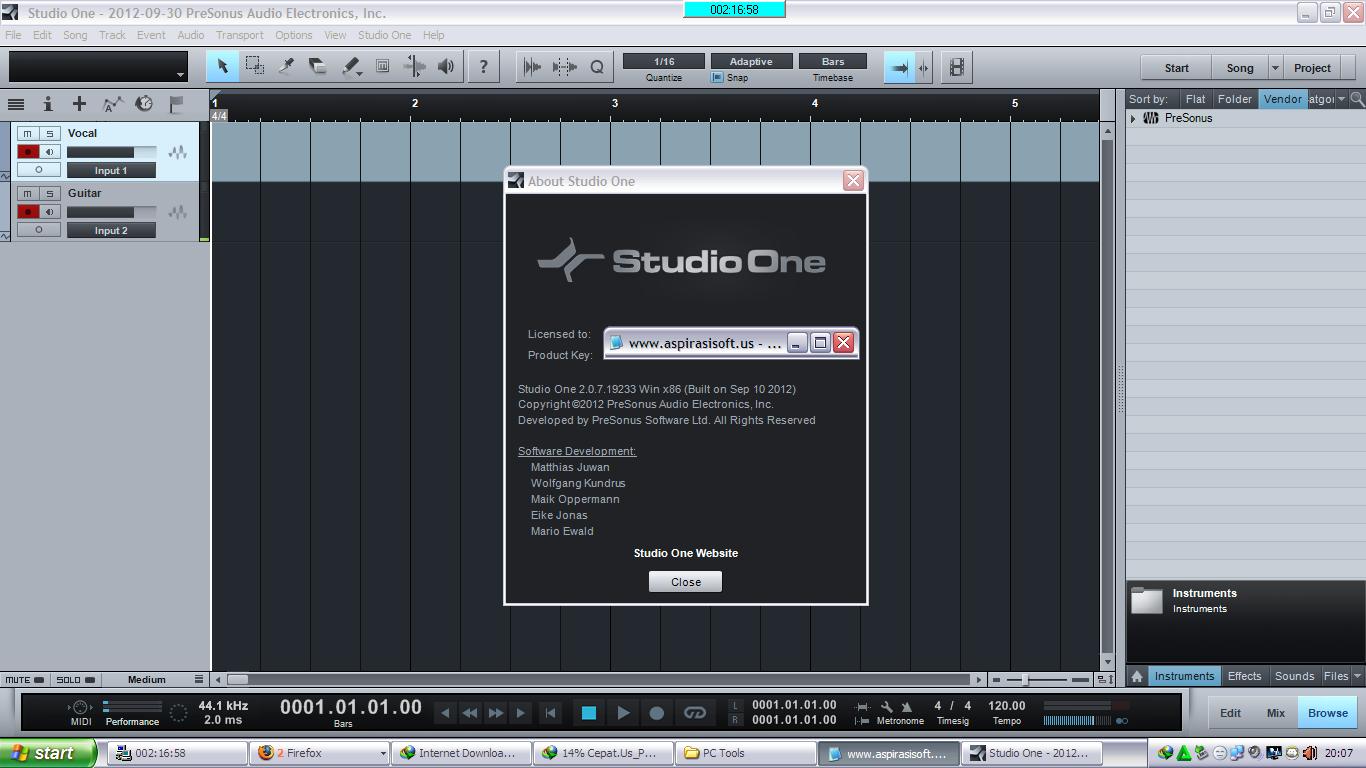Toggle the Snap checkbox
This screenshot has height=768, width=1366.
coord(717,77)
